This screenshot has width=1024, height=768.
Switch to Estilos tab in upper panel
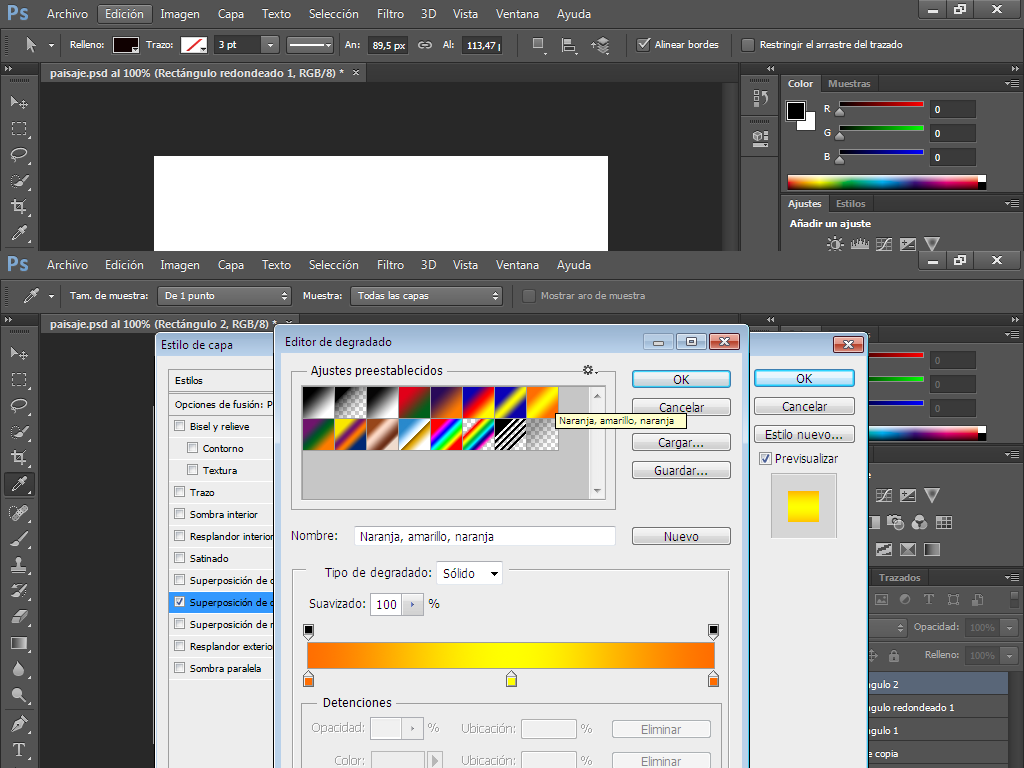(850, 204)
